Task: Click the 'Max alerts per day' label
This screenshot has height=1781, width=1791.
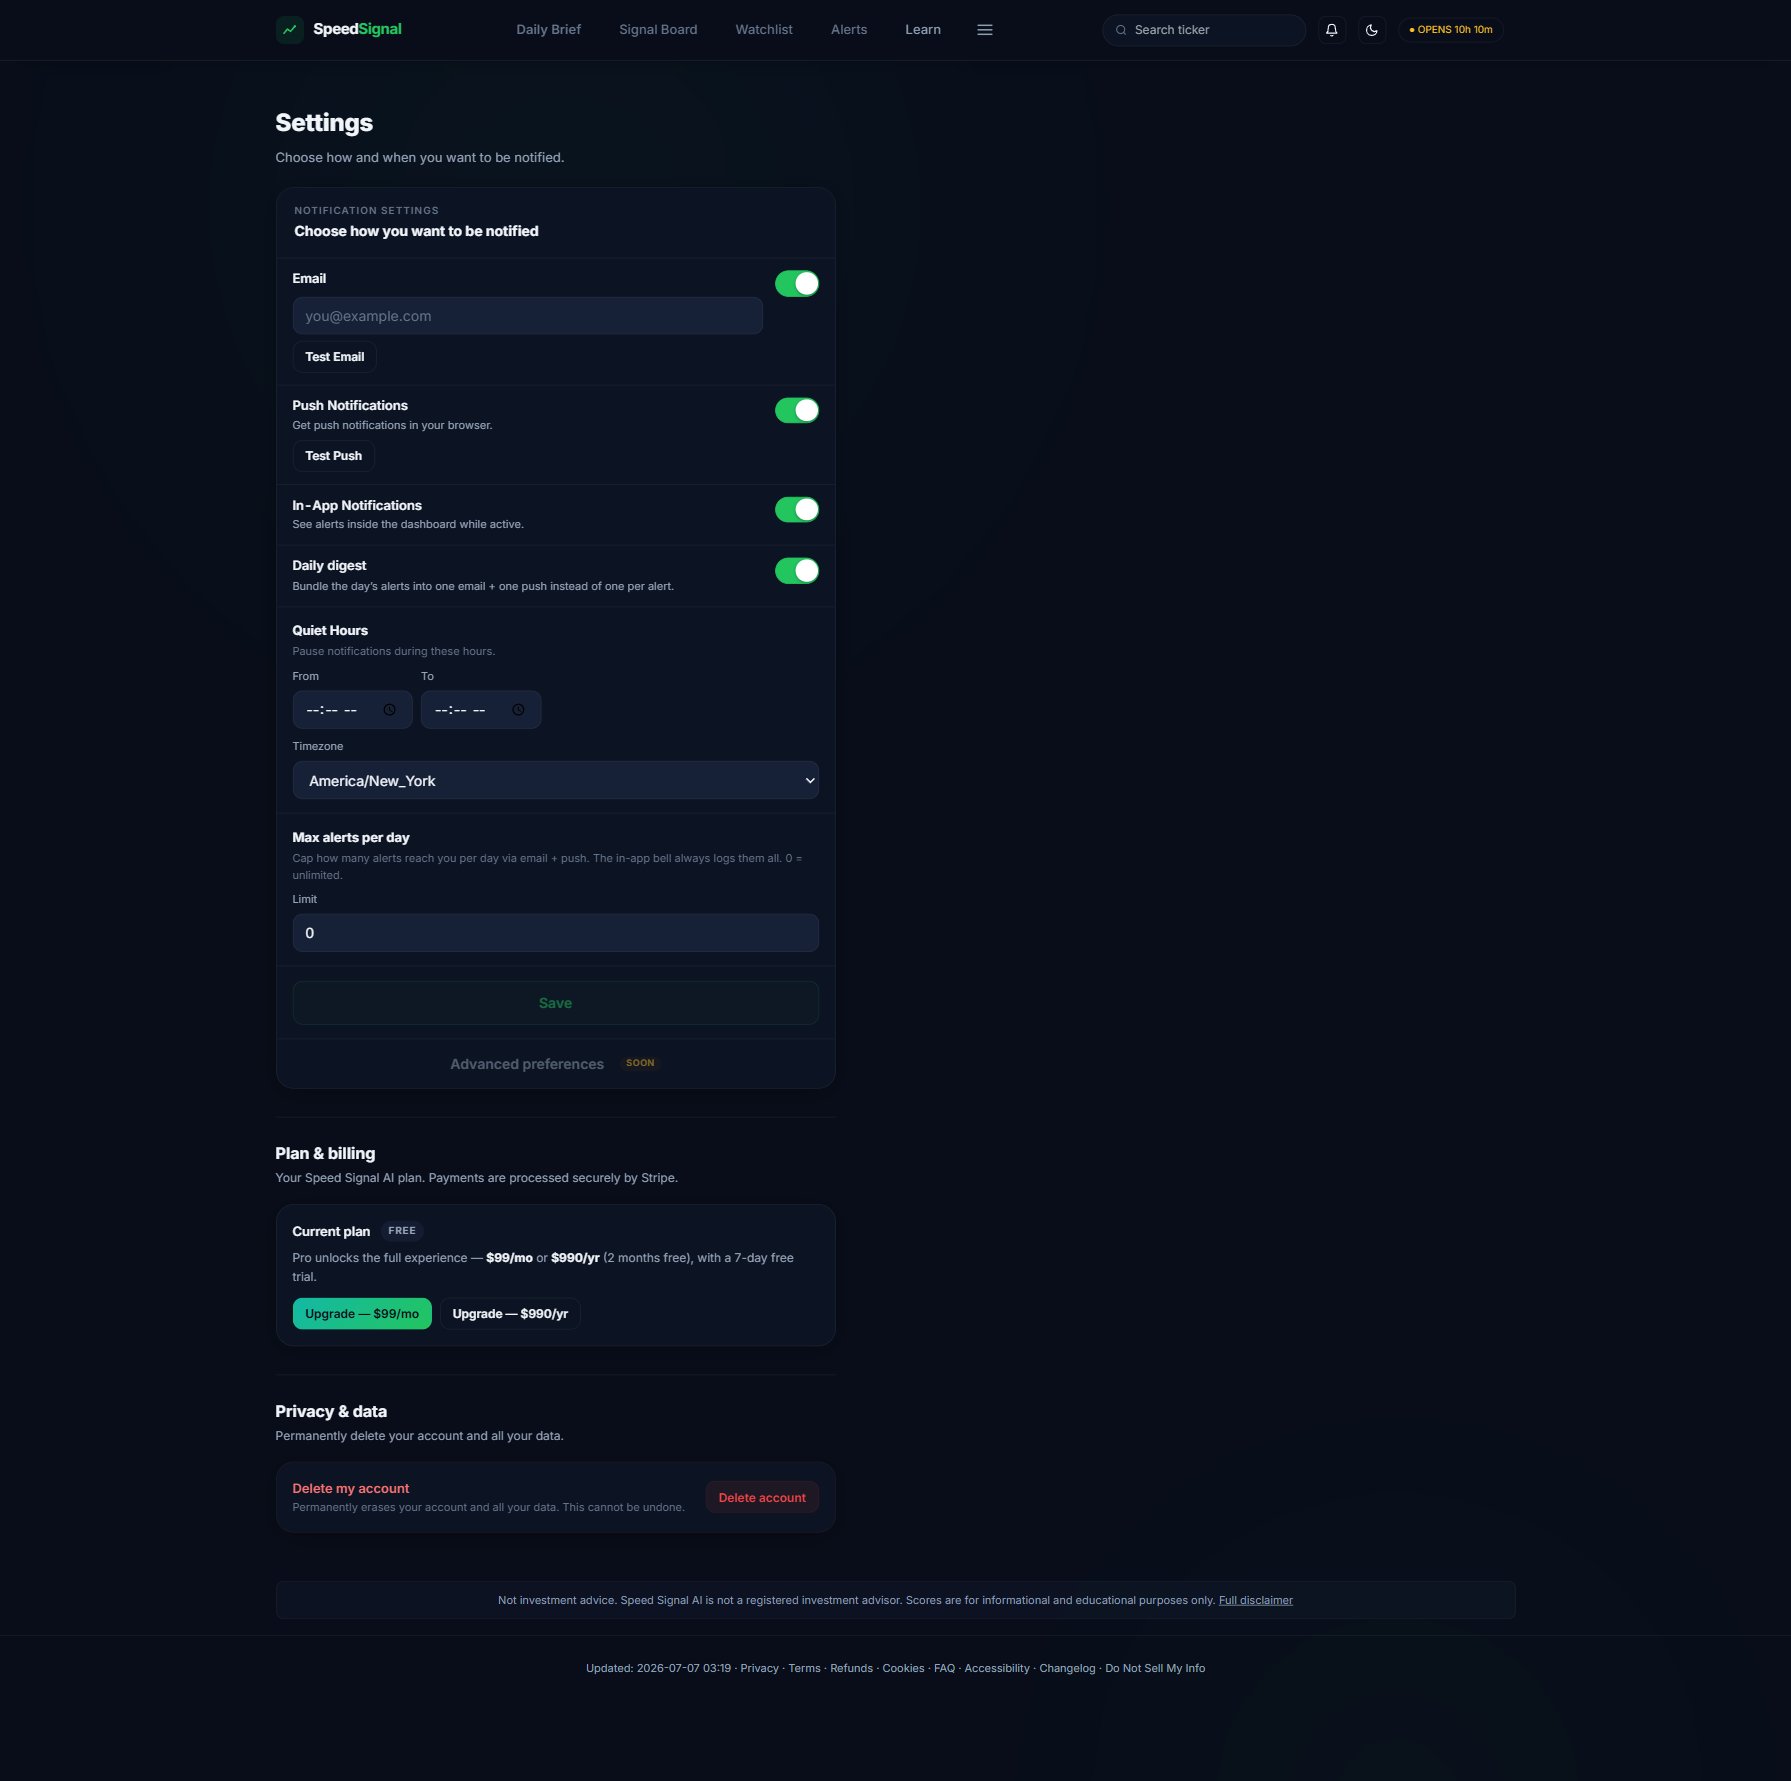Action: pyautogui.click(x=351, y=838)
